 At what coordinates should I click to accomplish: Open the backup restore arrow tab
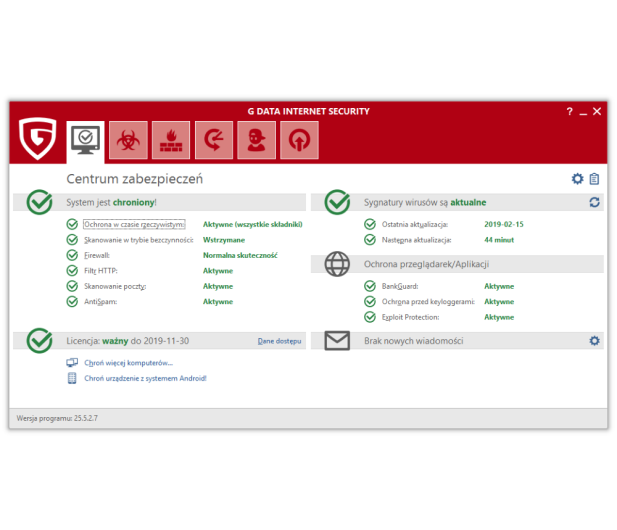(214, 140)
